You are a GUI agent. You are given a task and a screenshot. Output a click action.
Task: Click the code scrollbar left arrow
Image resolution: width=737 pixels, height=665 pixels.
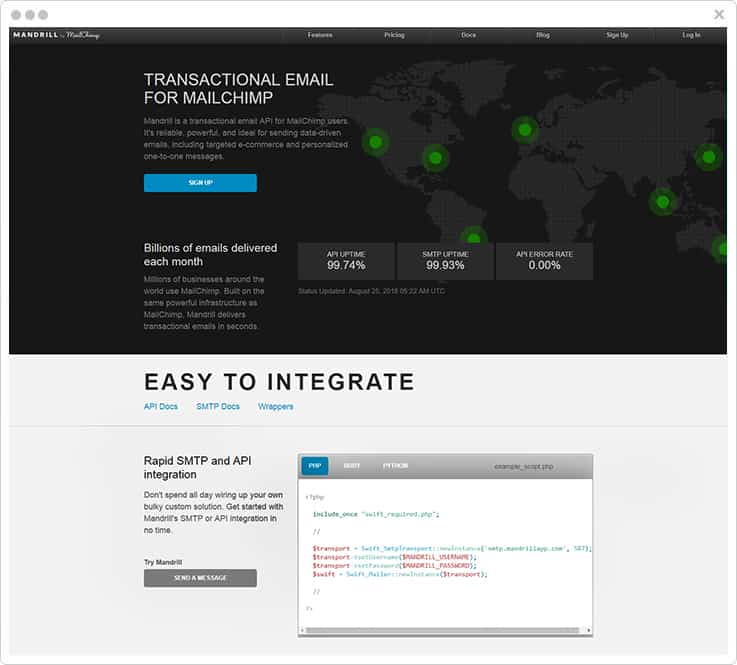click(302, 630)
